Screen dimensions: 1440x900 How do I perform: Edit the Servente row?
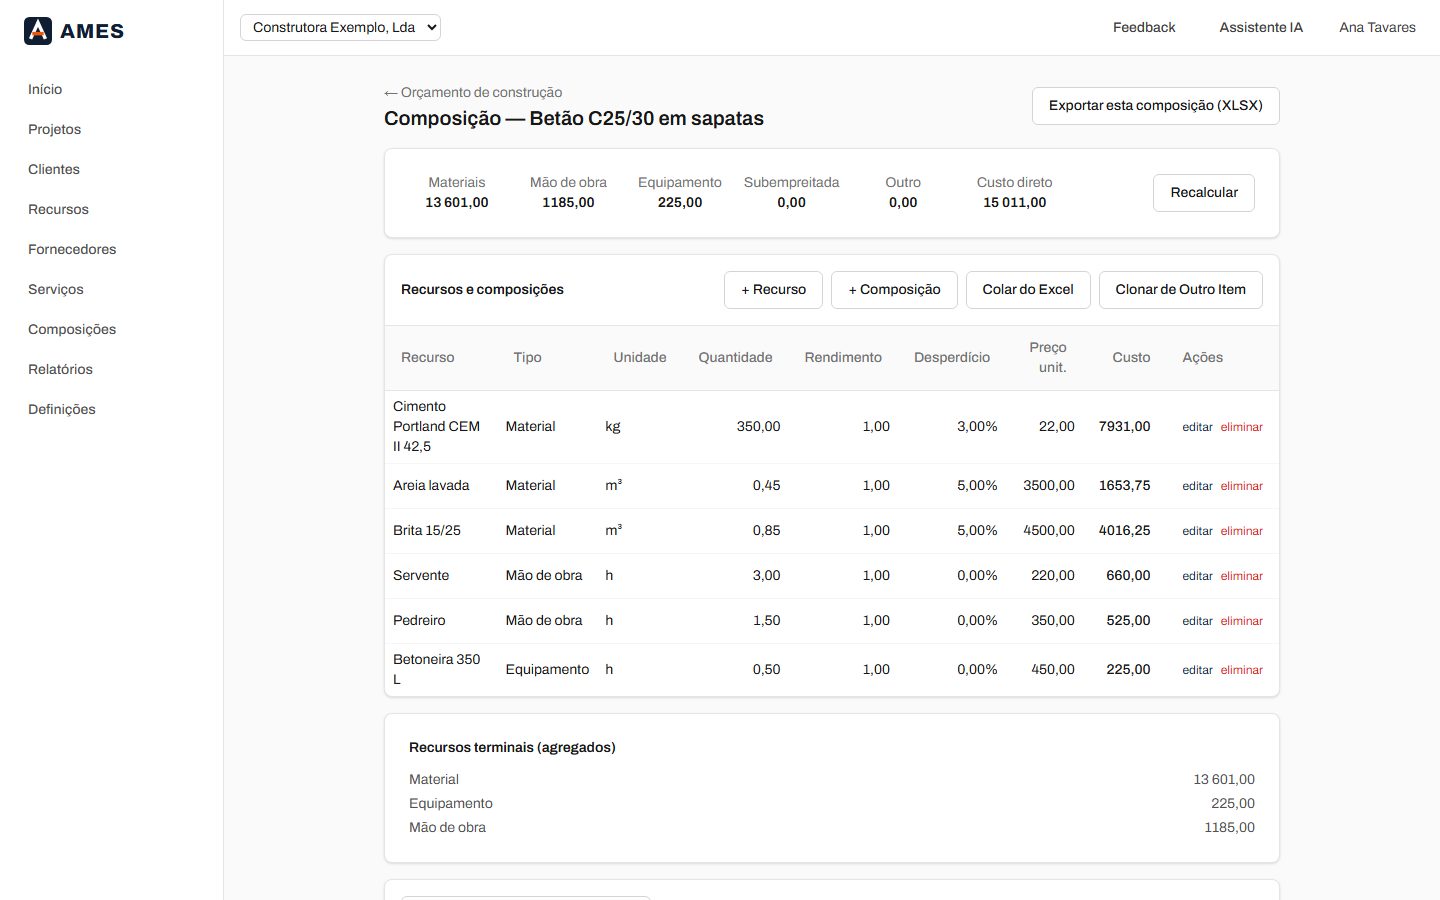pos(1197,576)
